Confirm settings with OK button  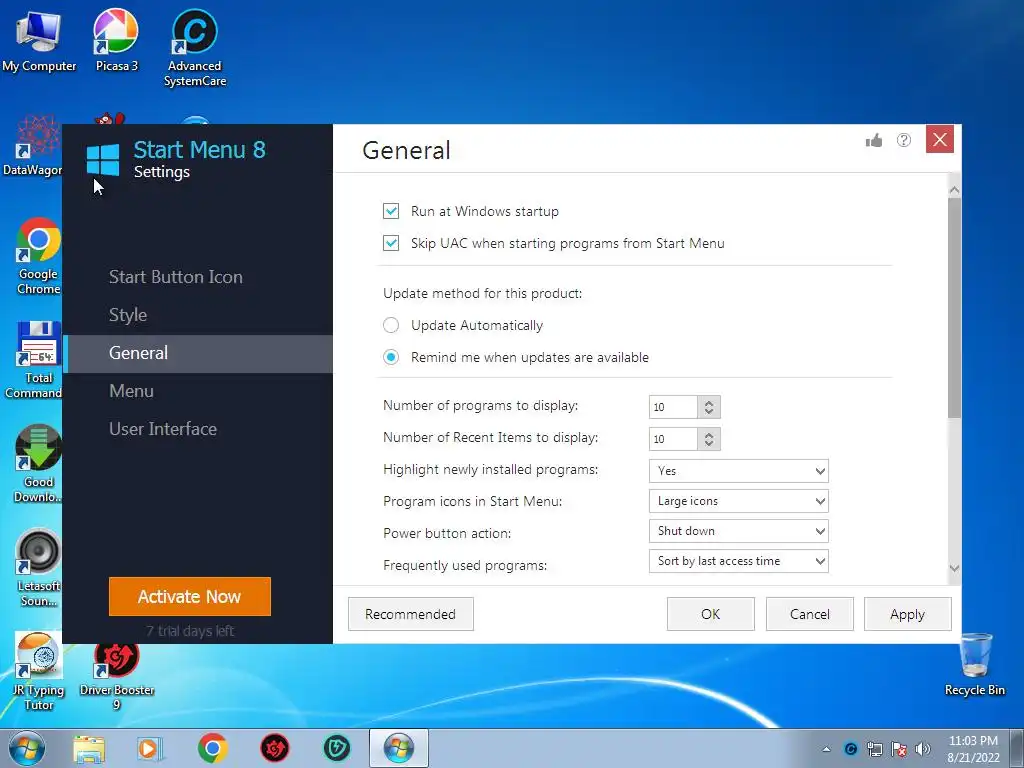[711, 614]
